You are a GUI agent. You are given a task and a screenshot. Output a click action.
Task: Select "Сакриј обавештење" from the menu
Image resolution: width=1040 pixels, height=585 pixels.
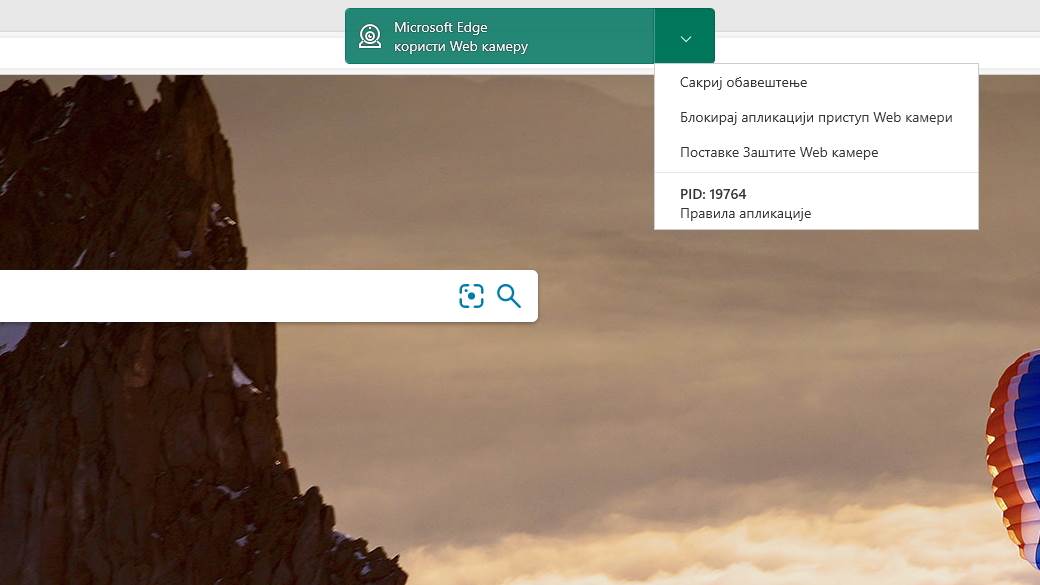pos(743,82)
